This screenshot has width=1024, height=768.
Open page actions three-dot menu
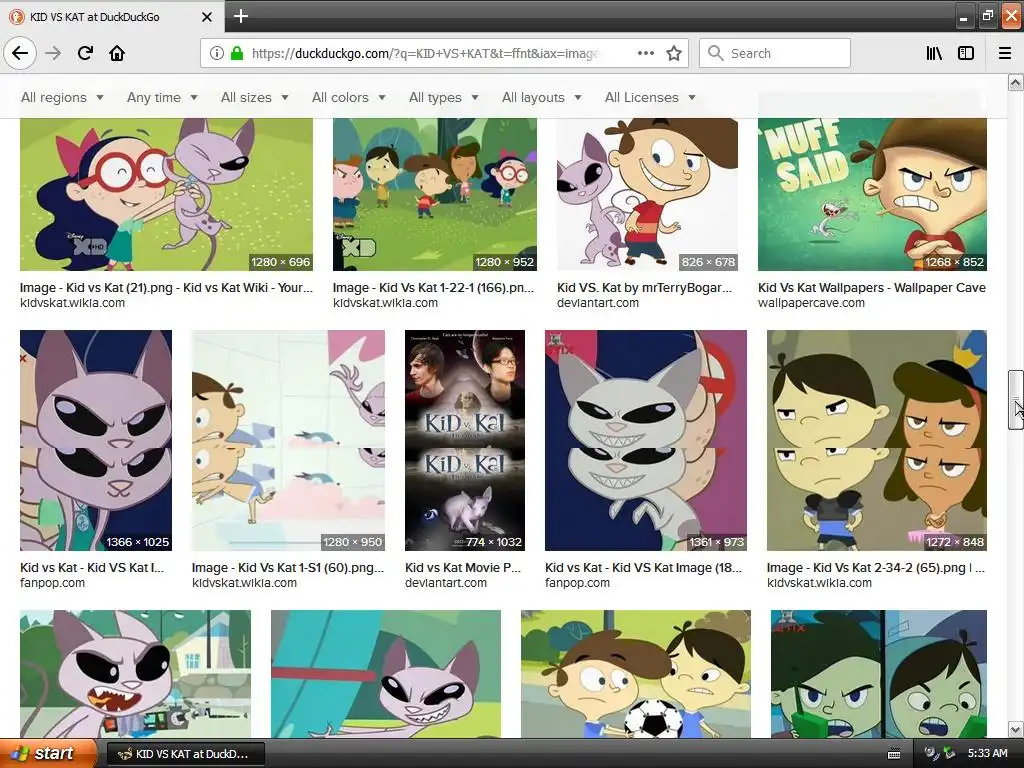pos(645,53)
